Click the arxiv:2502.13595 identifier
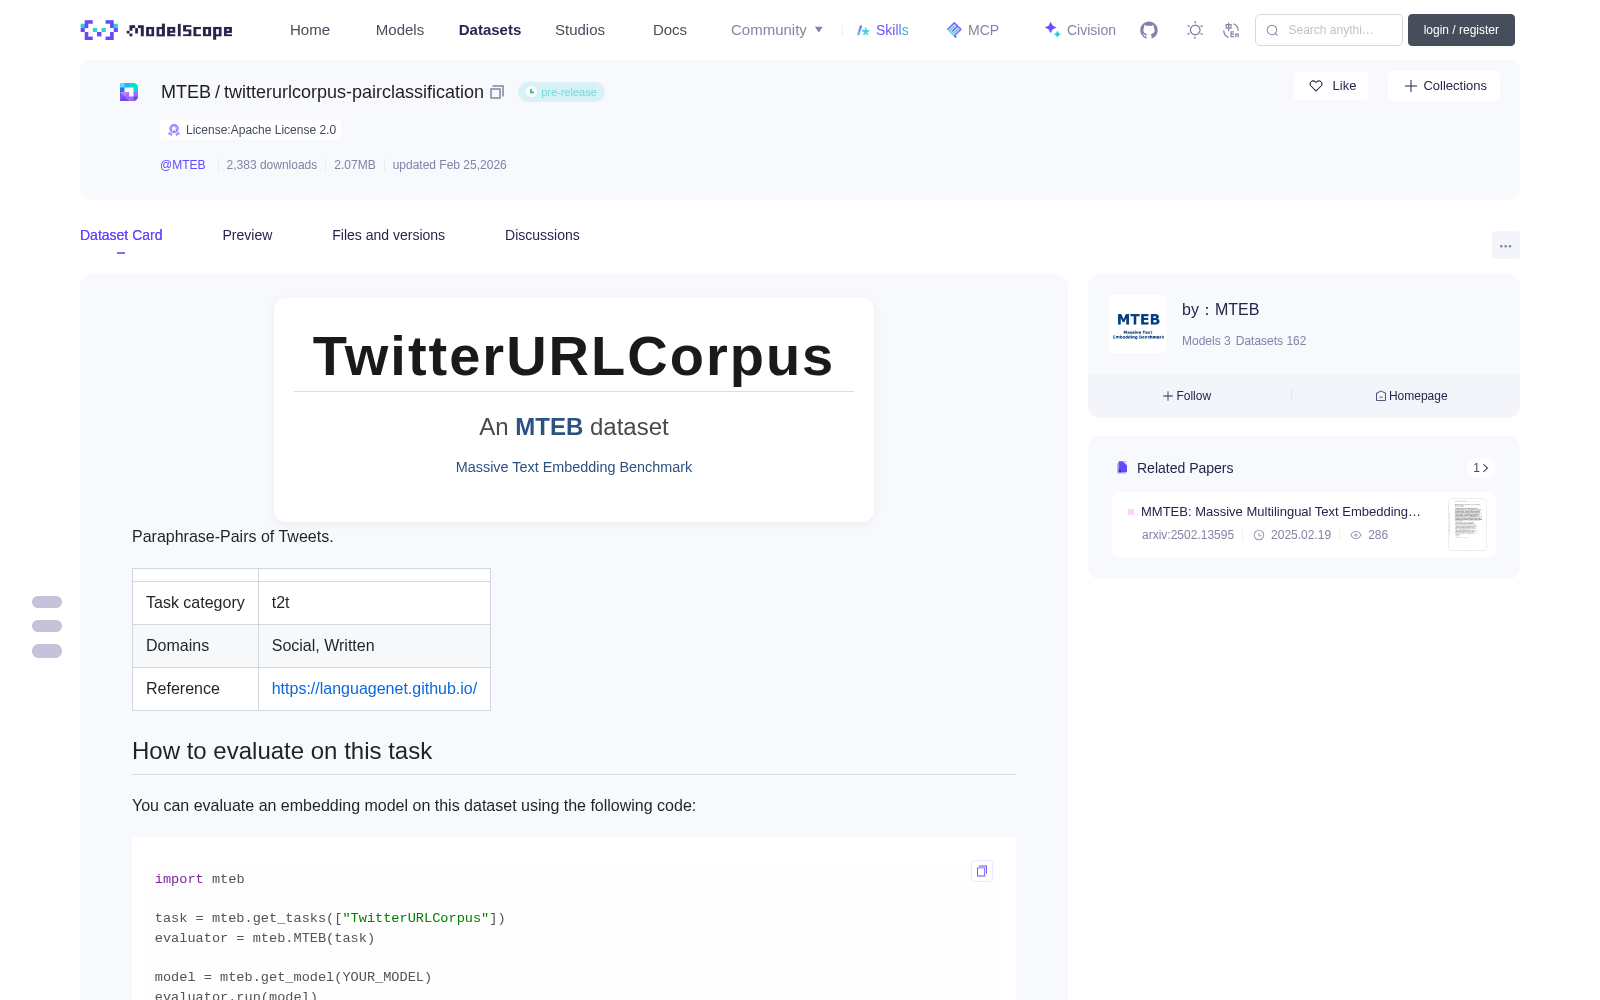 pyautogui.click(x=1188, y=535)
